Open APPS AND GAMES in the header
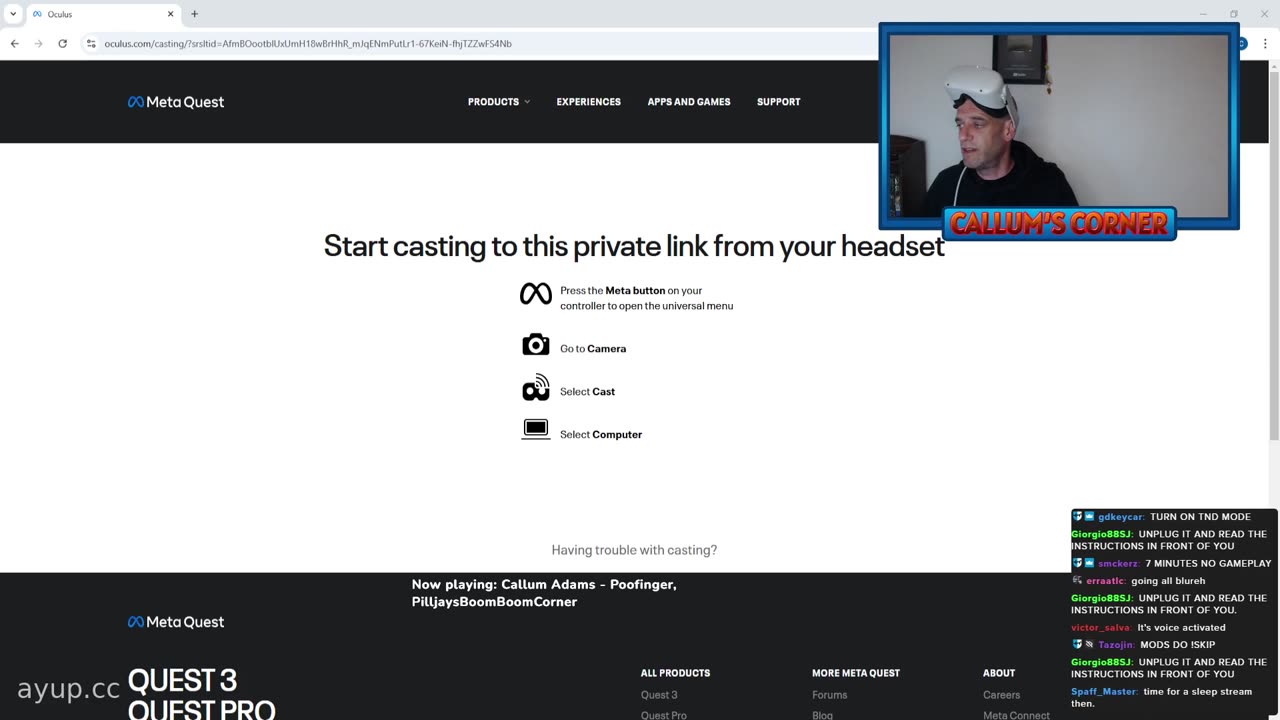The height and width of the screenshot is (720, 1280). pyautogui.click(x=689, y=102)
